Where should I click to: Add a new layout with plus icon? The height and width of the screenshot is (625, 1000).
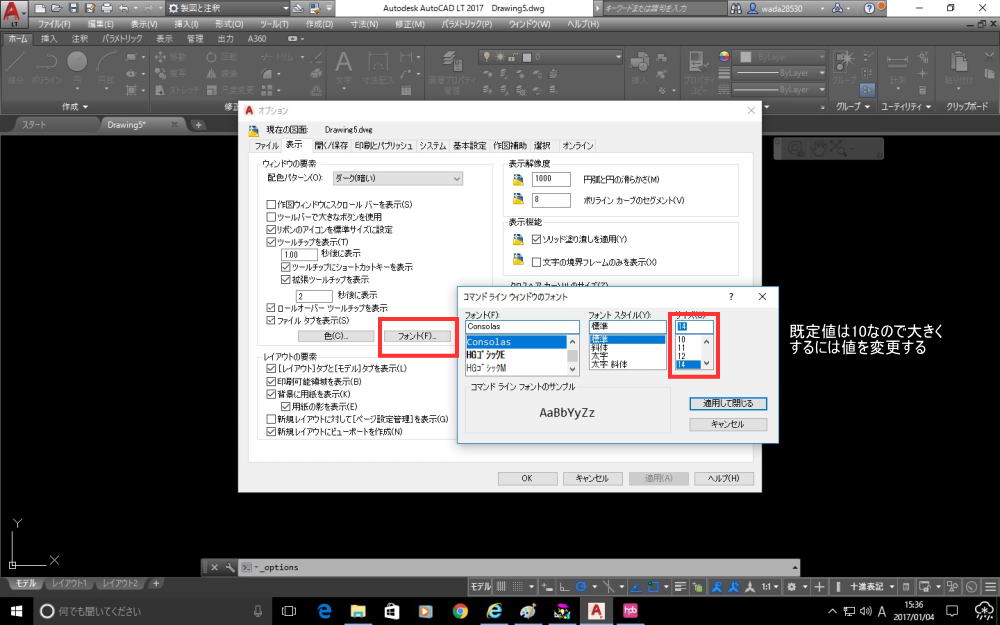(x=156, y=583)
